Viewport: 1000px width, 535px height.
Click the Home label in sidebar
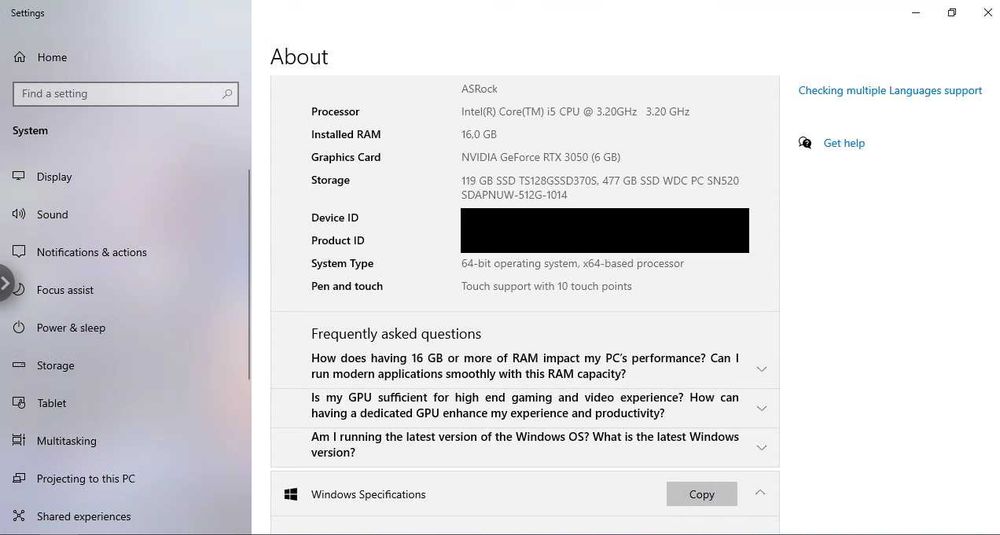(52, 57)
